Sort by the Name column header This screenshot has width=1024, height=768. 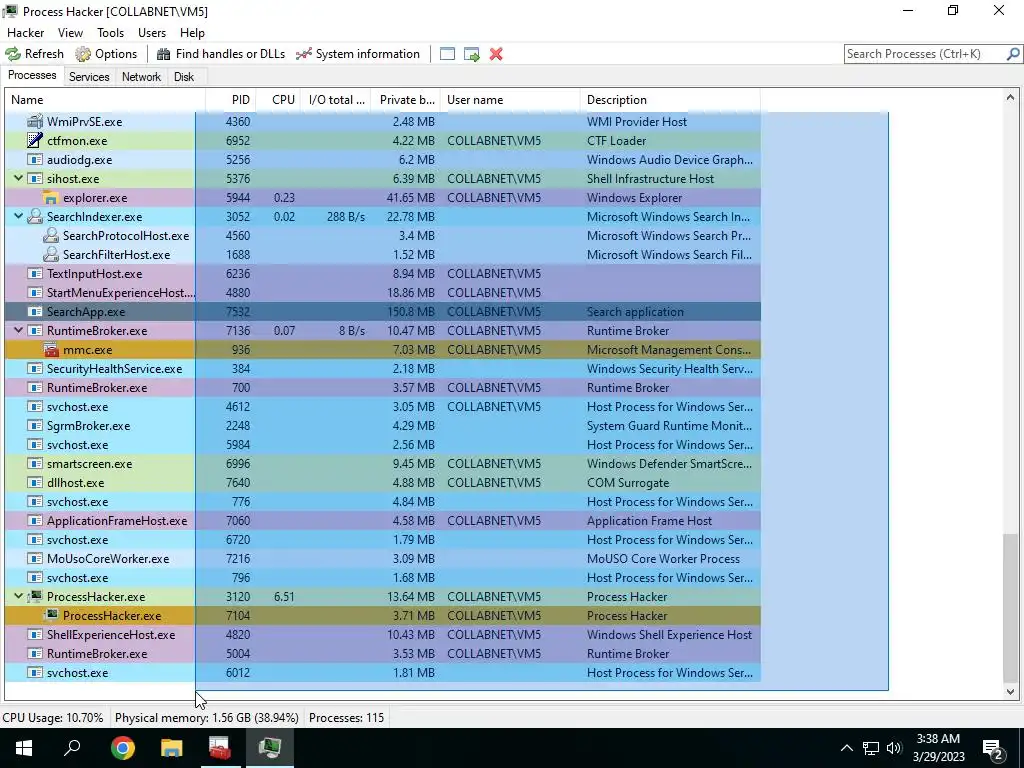click(x=105, y=100)
